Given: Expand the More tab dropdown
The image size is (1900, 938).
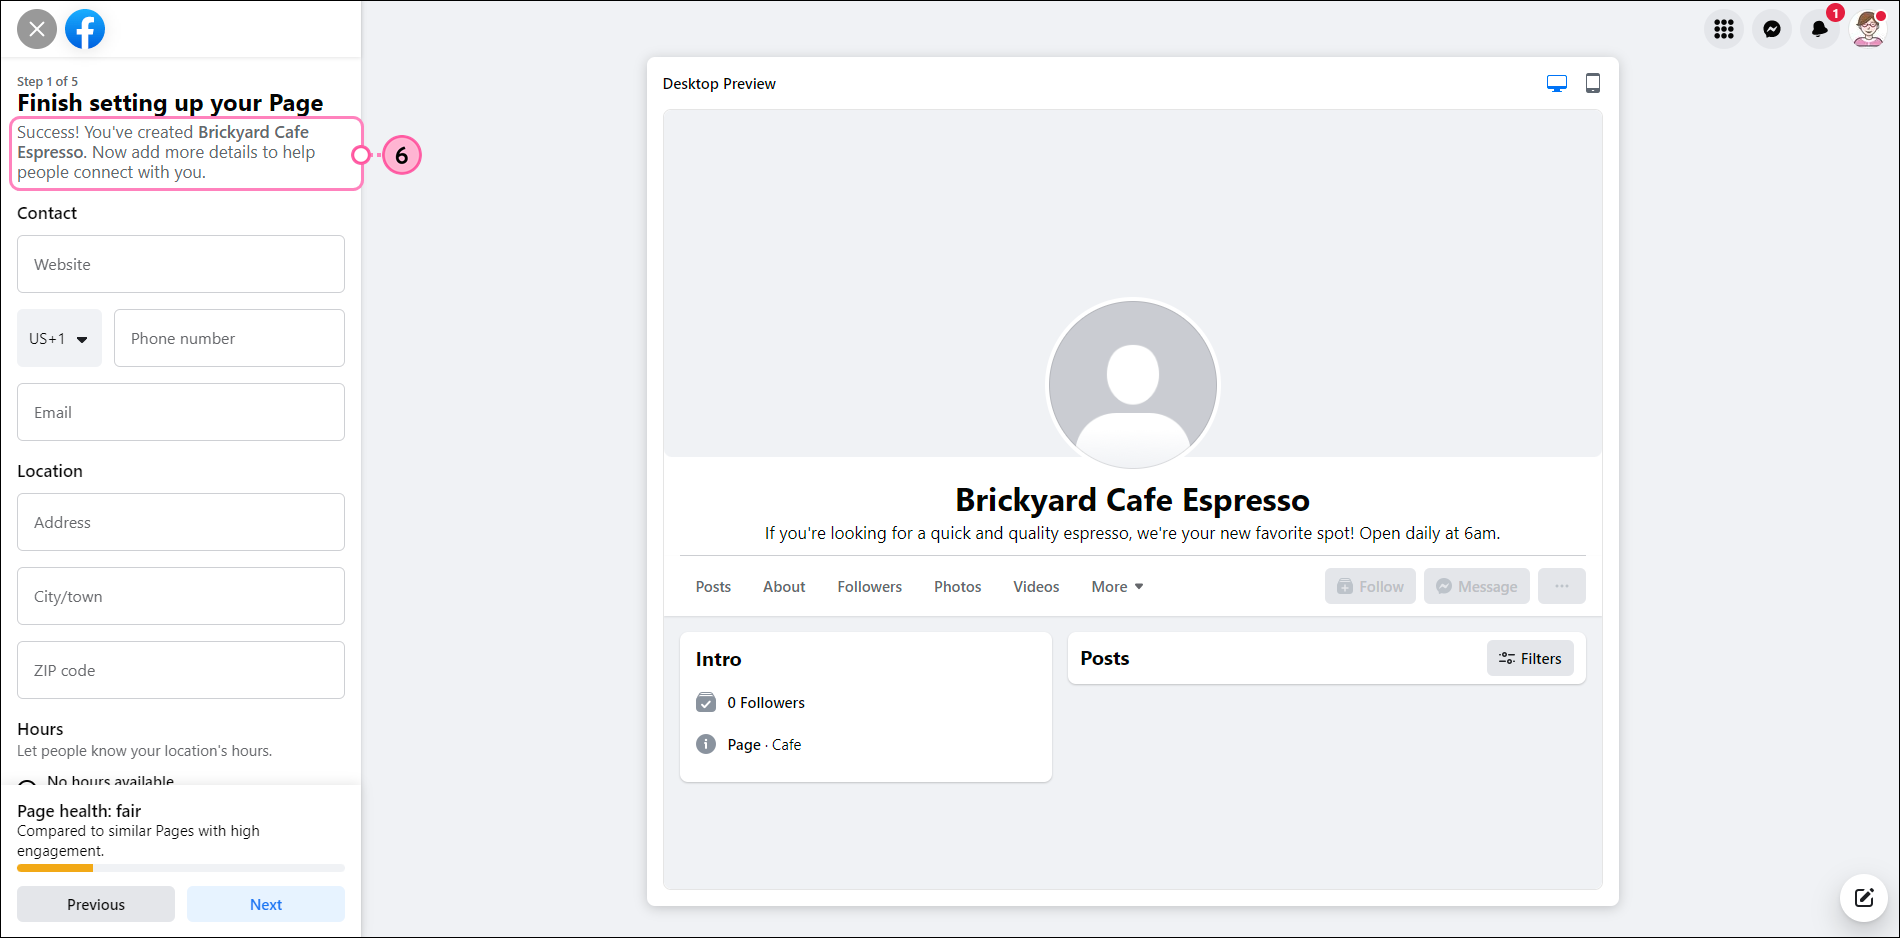Looking at the screenshot, I should pyautogui.click(x=1117, y=587).
